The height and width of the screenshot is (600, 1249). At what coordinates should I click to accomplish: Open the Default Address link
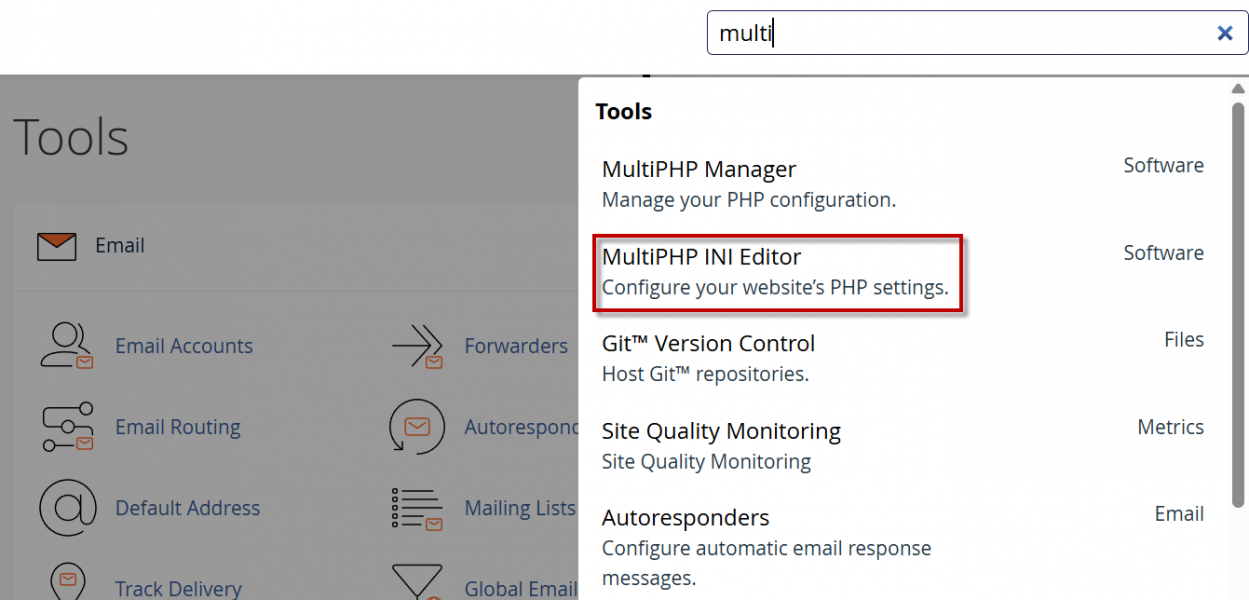pyautogui.click(x=187, y=508)
